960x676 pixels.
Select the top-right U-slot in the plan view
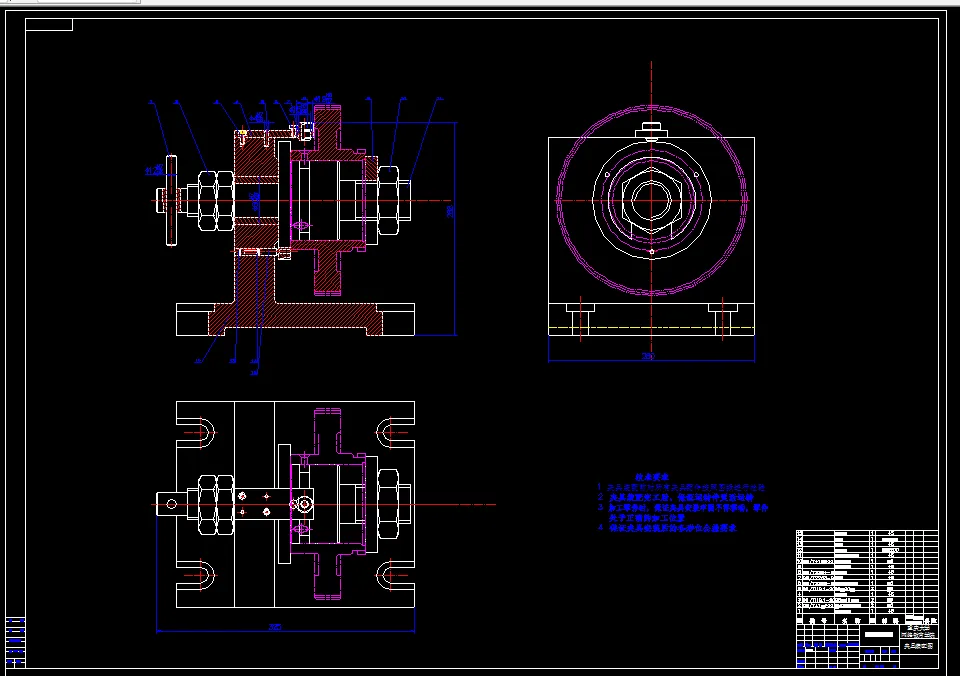tap(395, 432)
